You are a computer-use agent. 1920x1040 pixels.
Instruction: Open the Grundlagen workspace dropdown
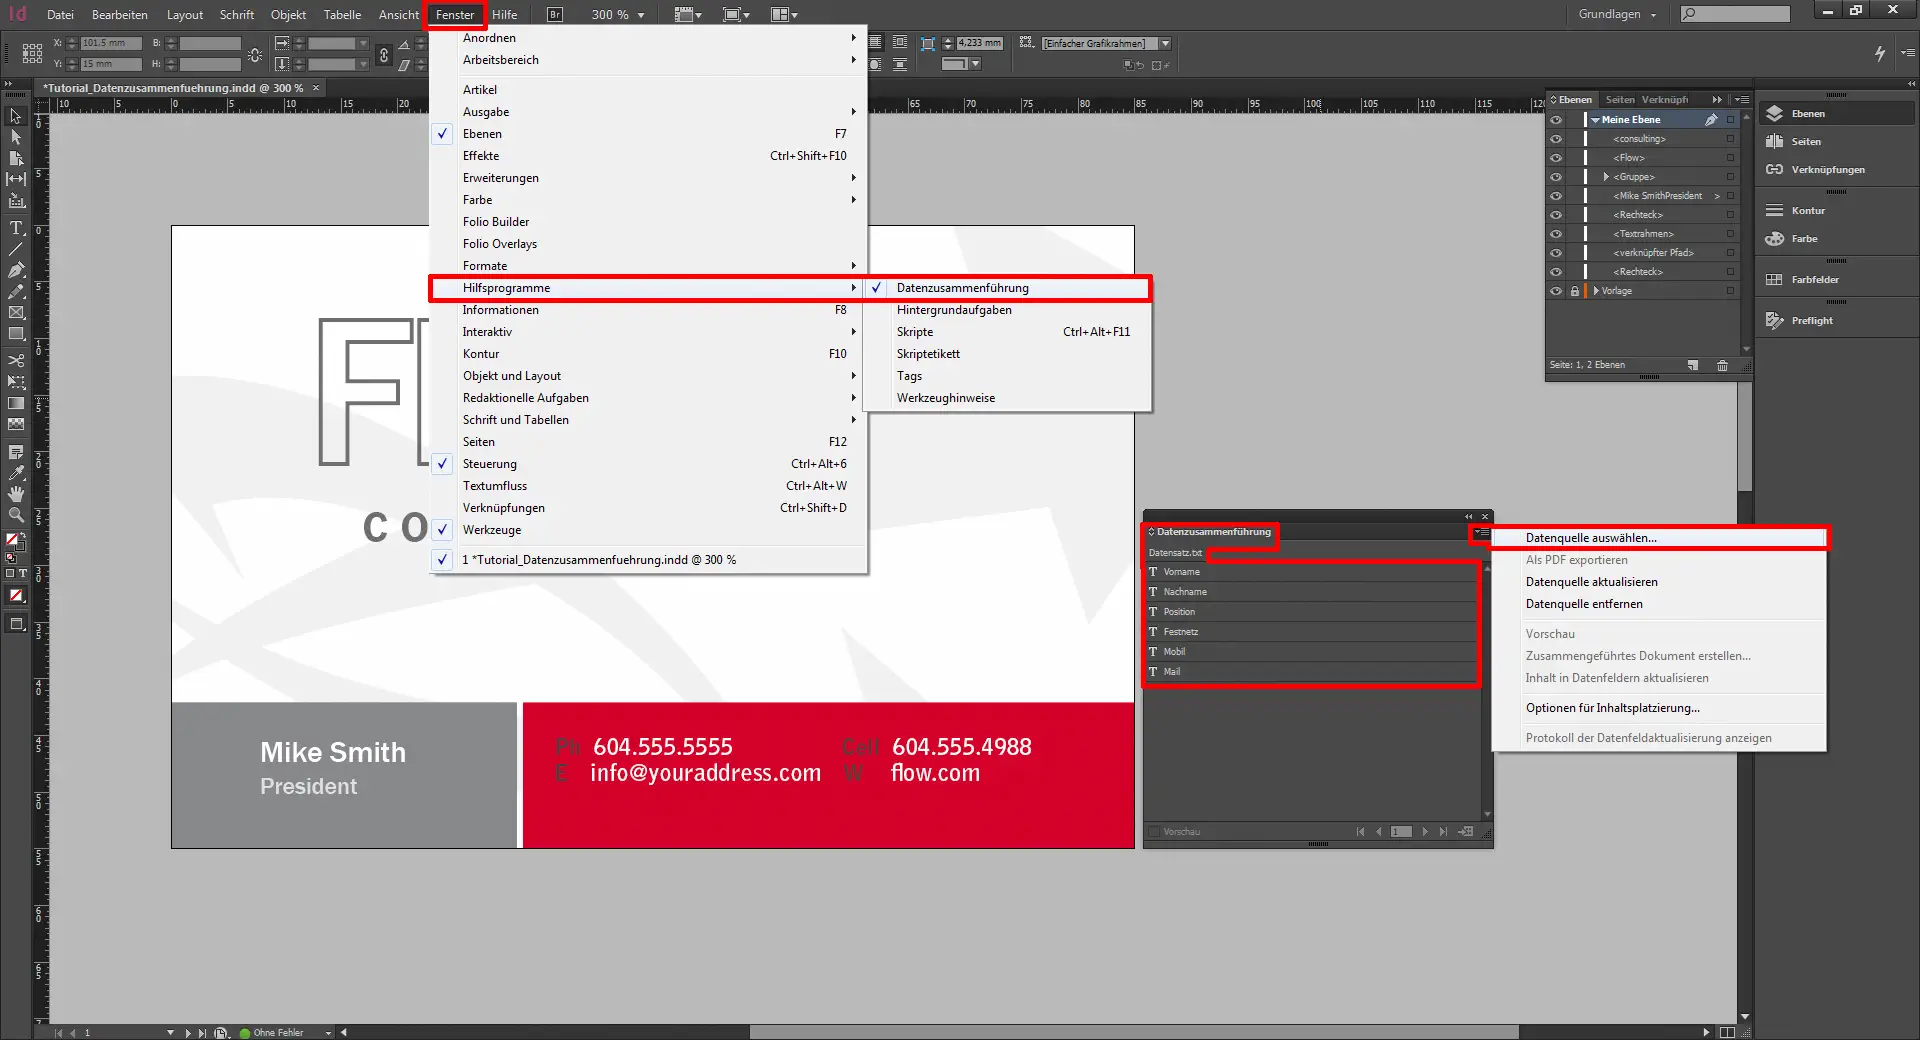[1617, 14]
